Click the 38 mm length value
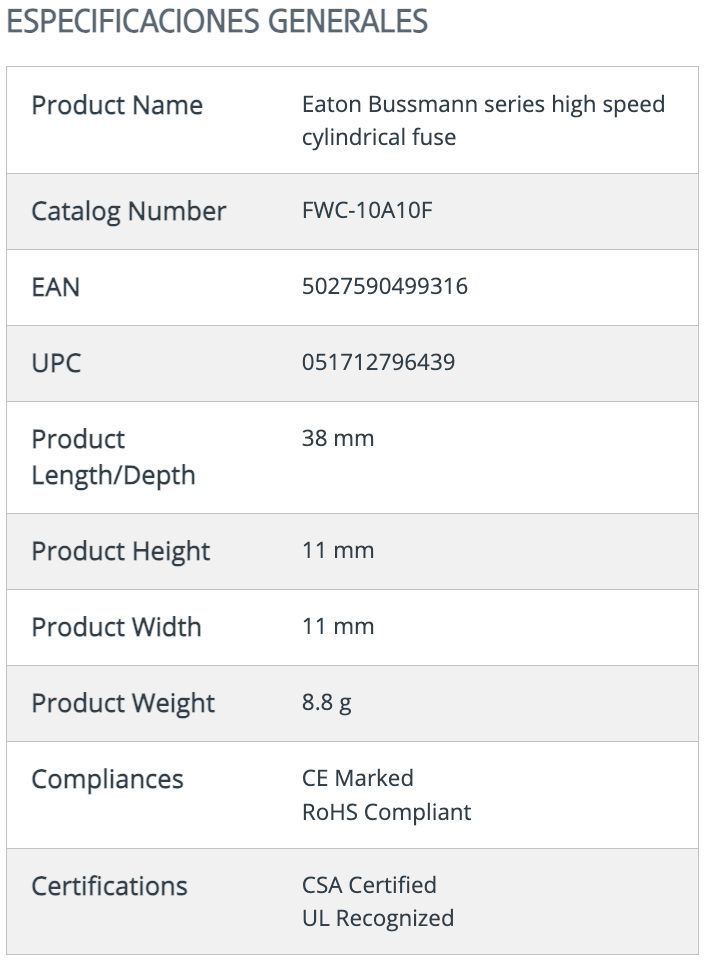The image size is (706, 962). coord(338,439)
